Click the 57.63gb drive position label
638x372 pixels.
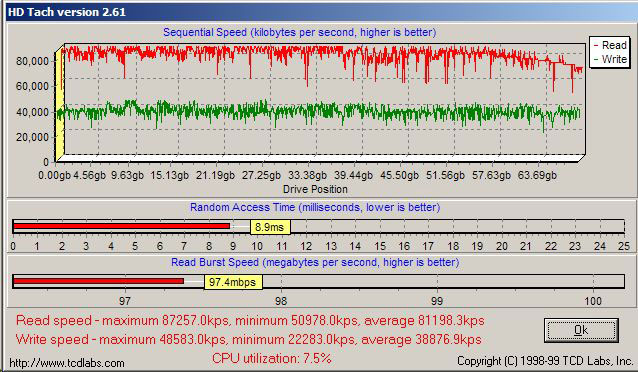[x=491, y=175]
